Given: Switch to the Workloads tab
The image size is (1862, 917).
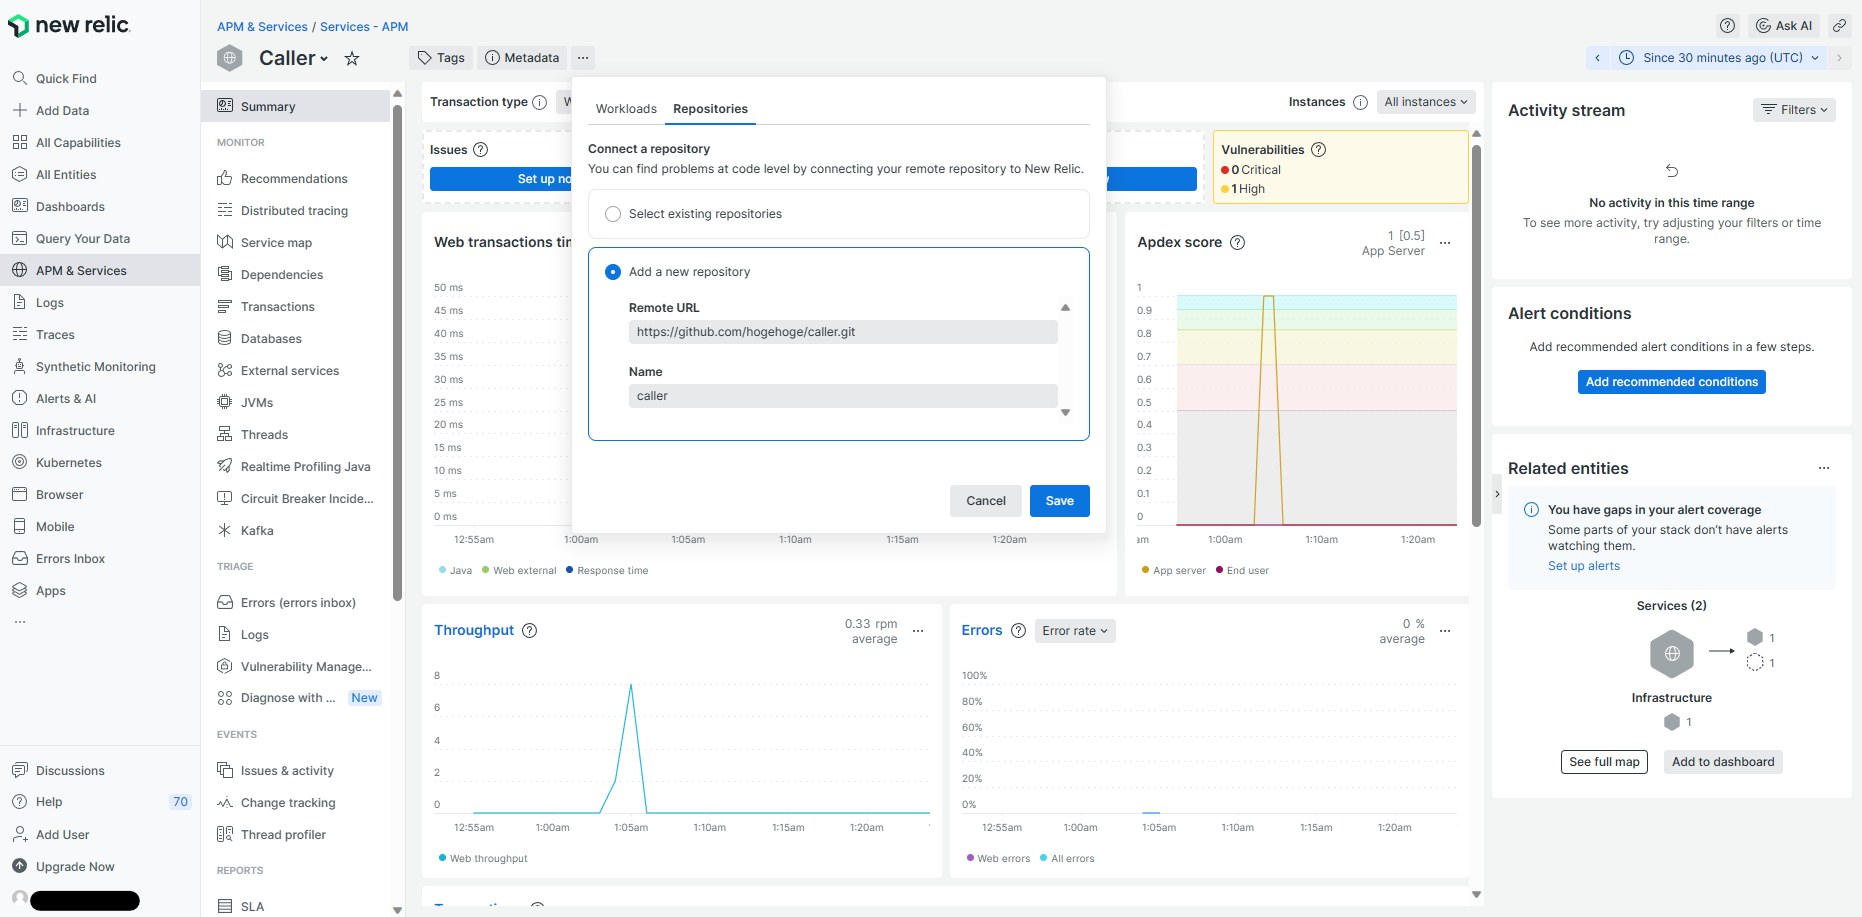Looking at the screenshot, I should tap(626, 108).
